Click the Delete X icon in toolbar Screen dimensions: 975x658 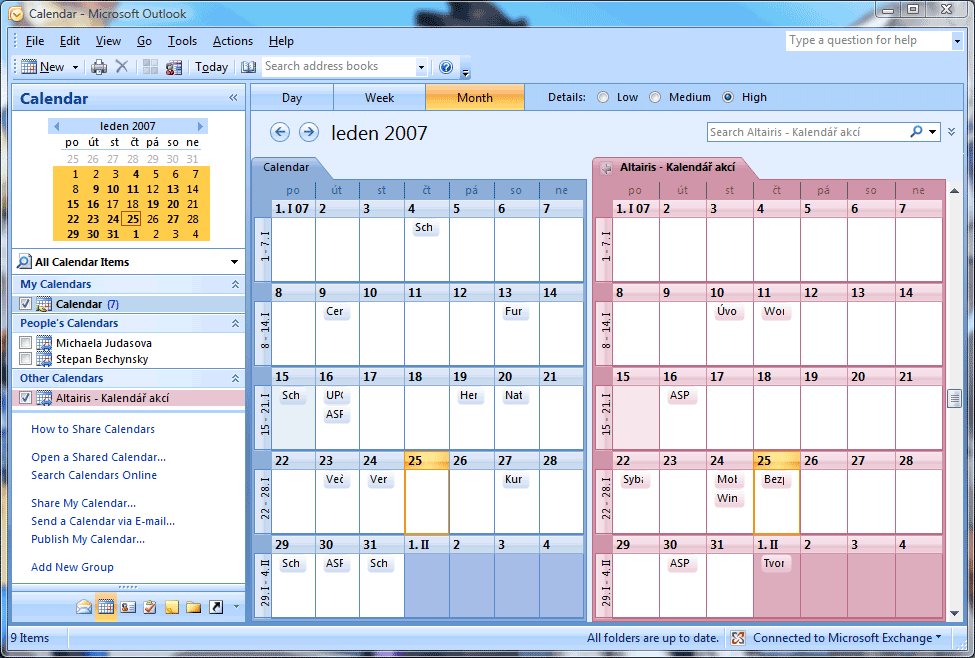(122, 67)
